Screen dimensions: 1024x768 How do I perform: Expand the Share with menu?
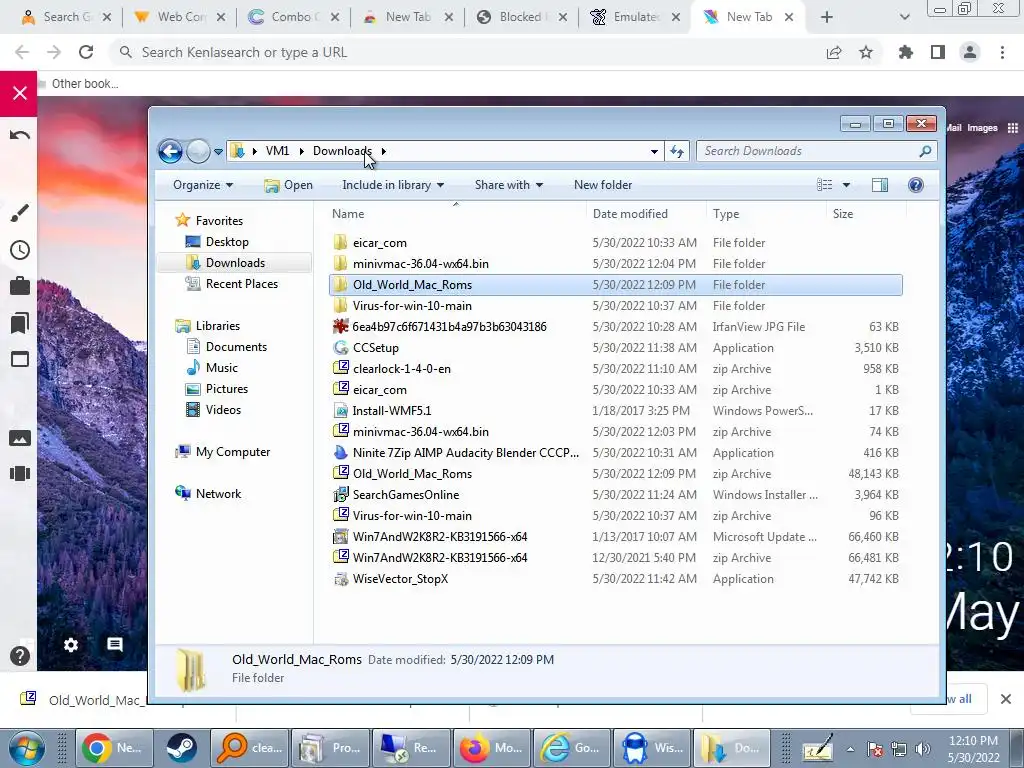(509, 185)
